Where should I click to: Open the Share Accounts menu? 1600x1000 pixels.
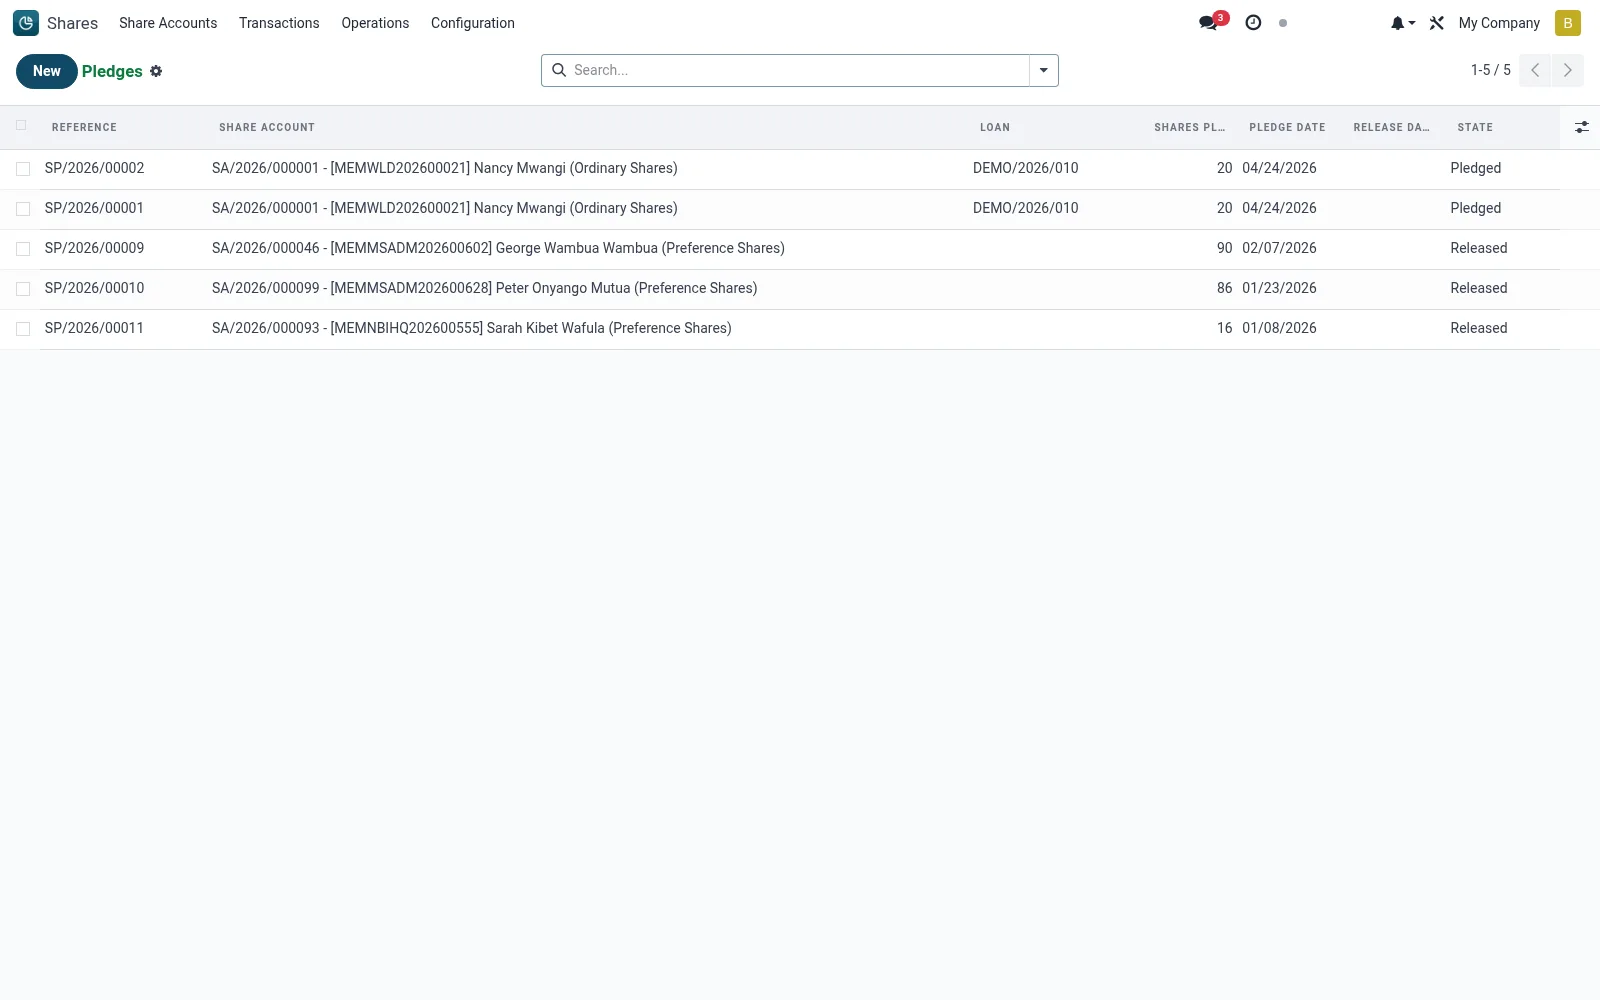tap(168, 23)
